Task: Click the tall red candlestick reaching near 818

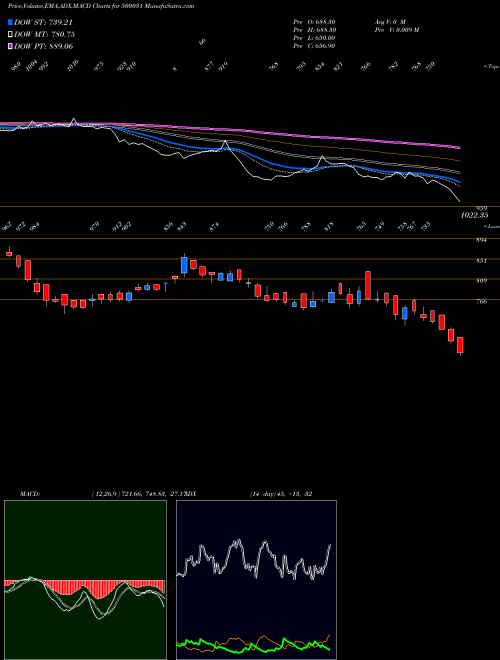Action: coord(367,285)
